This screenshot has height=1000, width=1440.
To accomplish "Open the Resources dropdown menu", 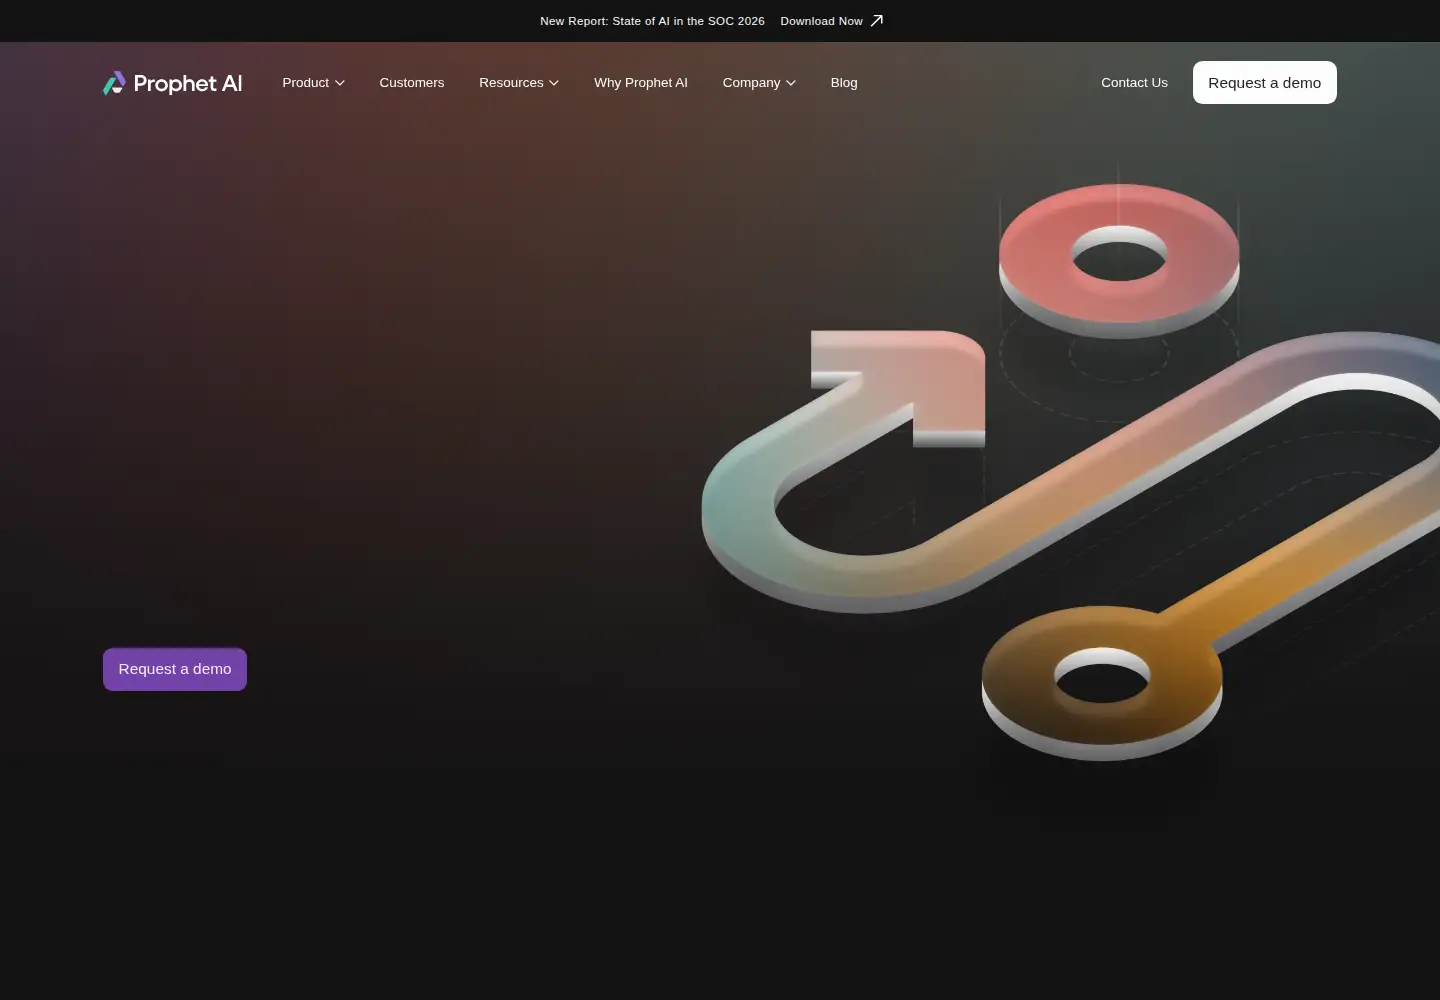I will tap(519, 83).
